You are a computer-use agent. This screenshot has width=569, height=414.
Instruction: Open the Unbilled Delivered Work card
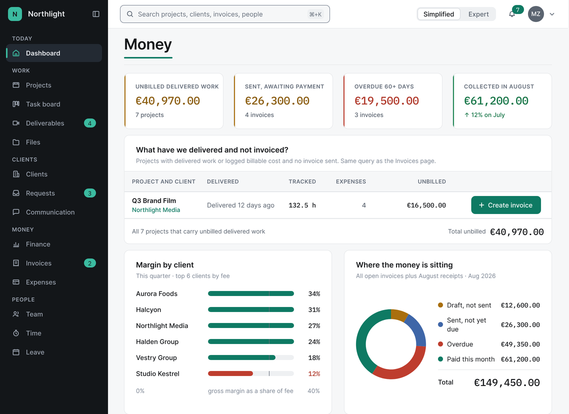click(174, 101)
